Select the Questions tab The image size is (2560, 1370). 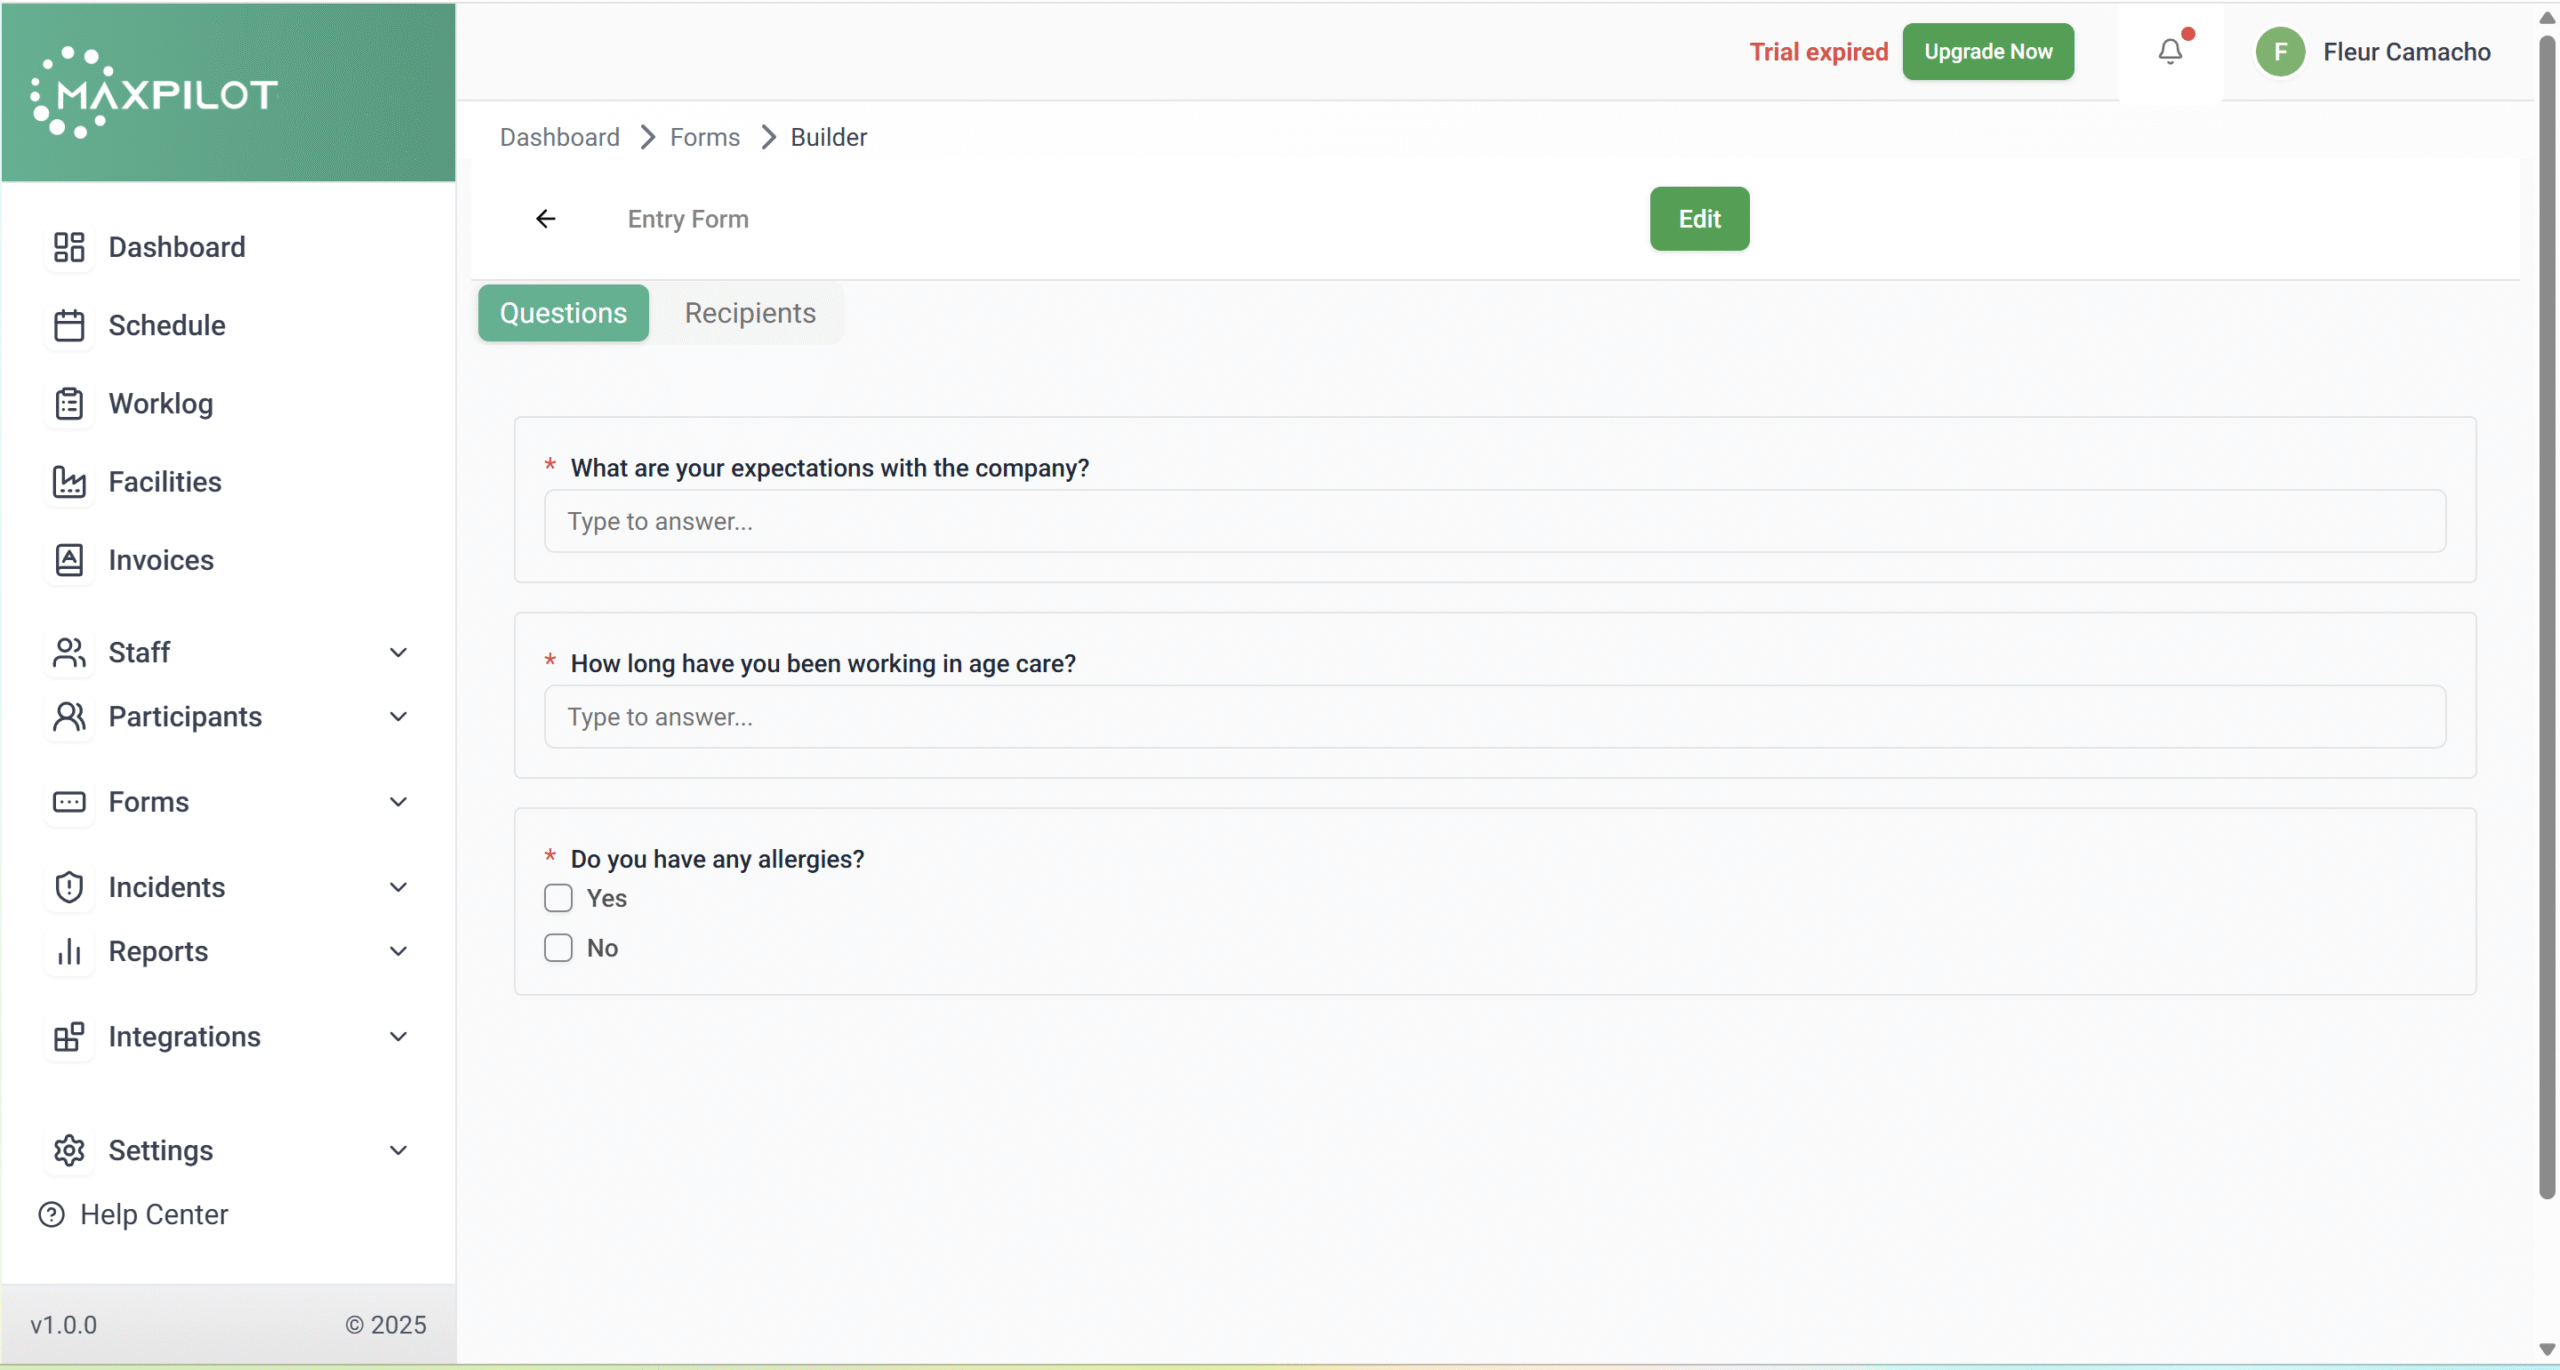(563, 313)
